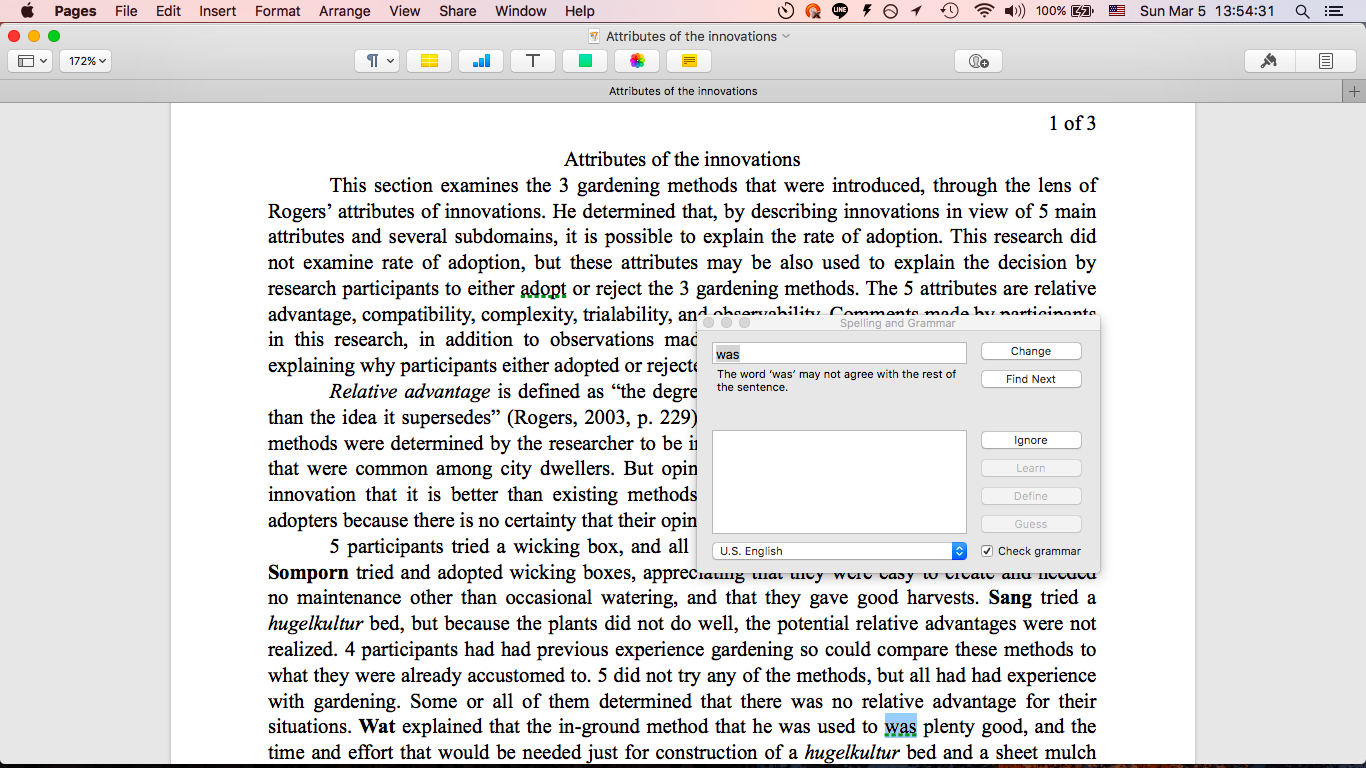Image resolution: width=1366 pixels, height=768 pixels.
Task: Click the heading 'Attributes of the innovations'
Action: [x=682, y=160]
